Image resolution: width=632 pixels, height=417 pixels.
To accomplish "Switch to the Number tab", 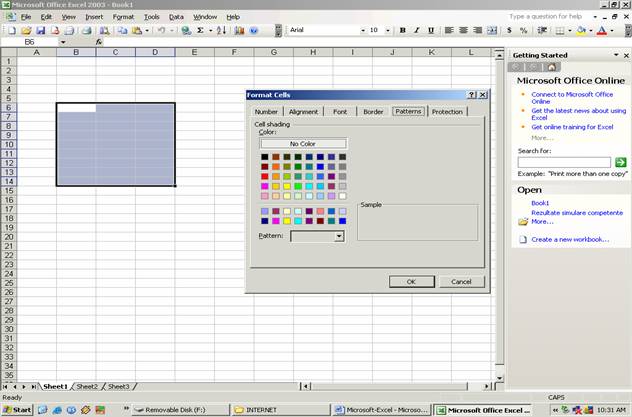I will (266, 112).
